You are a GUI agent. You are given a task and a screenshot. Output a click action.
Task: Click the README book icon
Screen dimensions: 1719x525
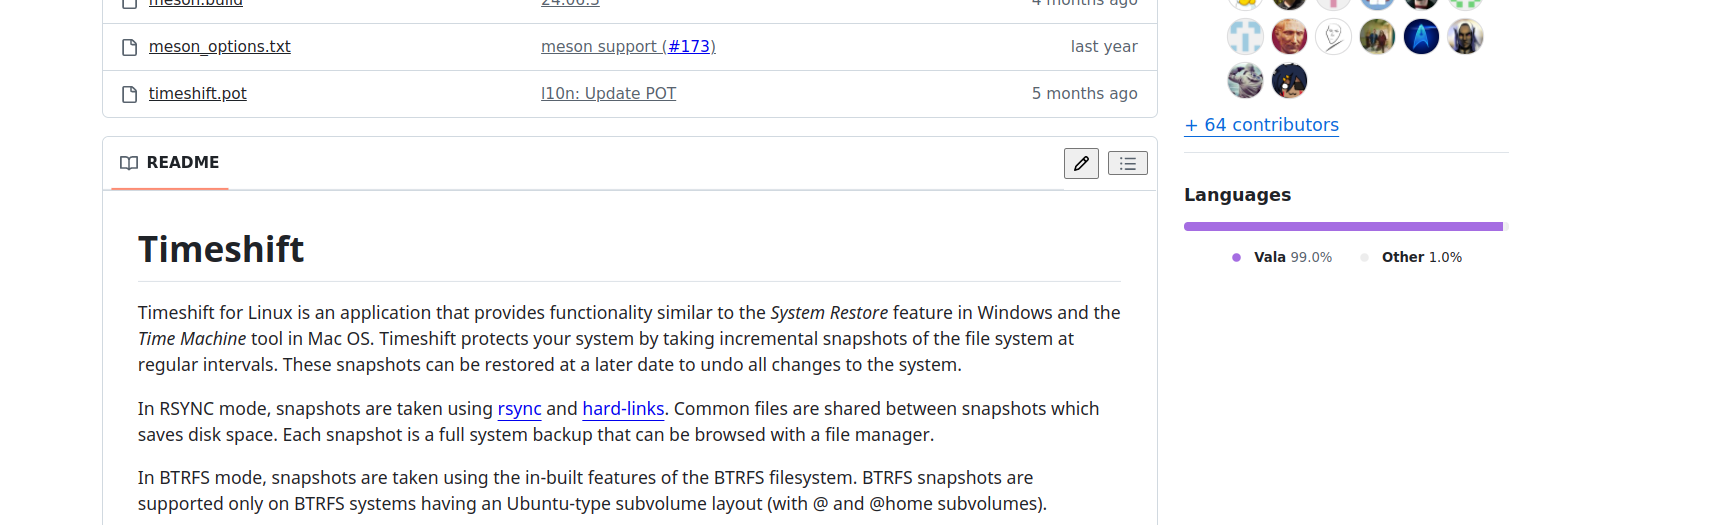tap(129, 163)
